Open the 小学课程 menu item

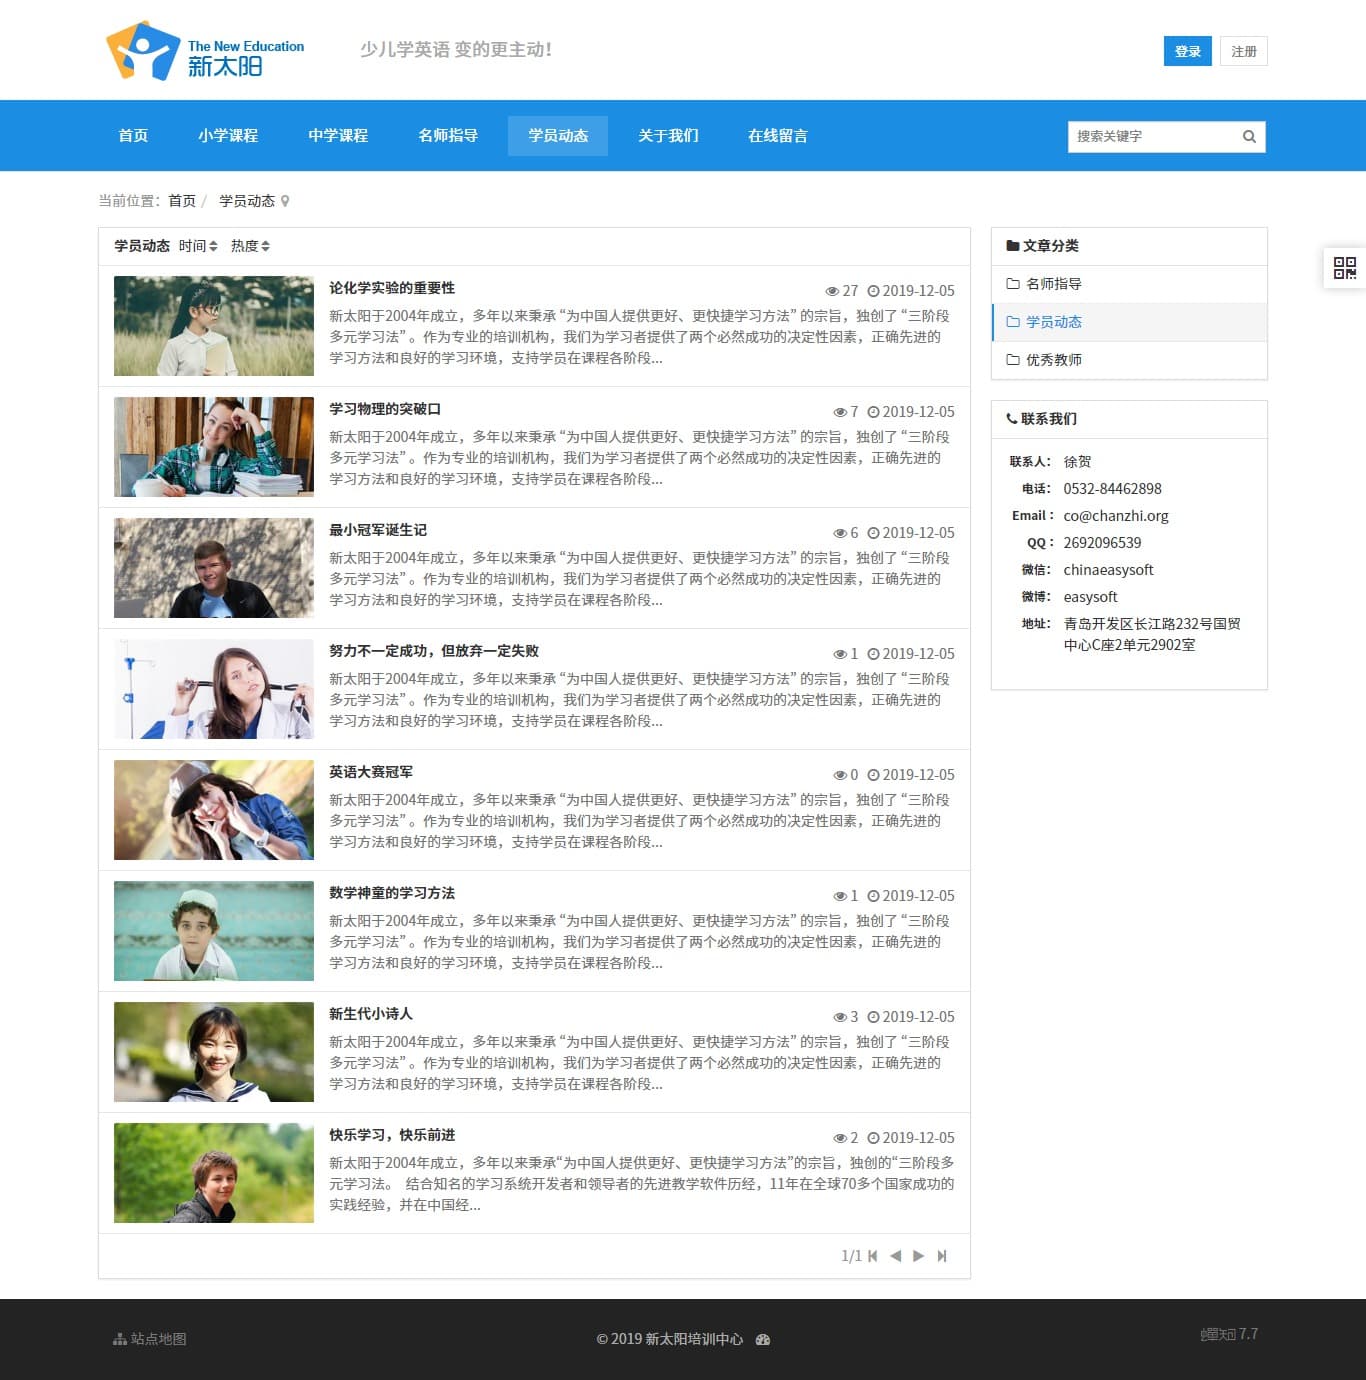pyautogui.click(x=228, y=136)
